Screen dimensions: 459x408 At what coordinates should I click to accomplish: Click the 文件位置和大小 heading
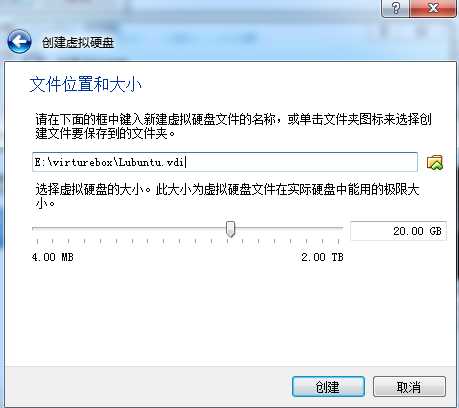pyautogui.click(x=85, y=84)
